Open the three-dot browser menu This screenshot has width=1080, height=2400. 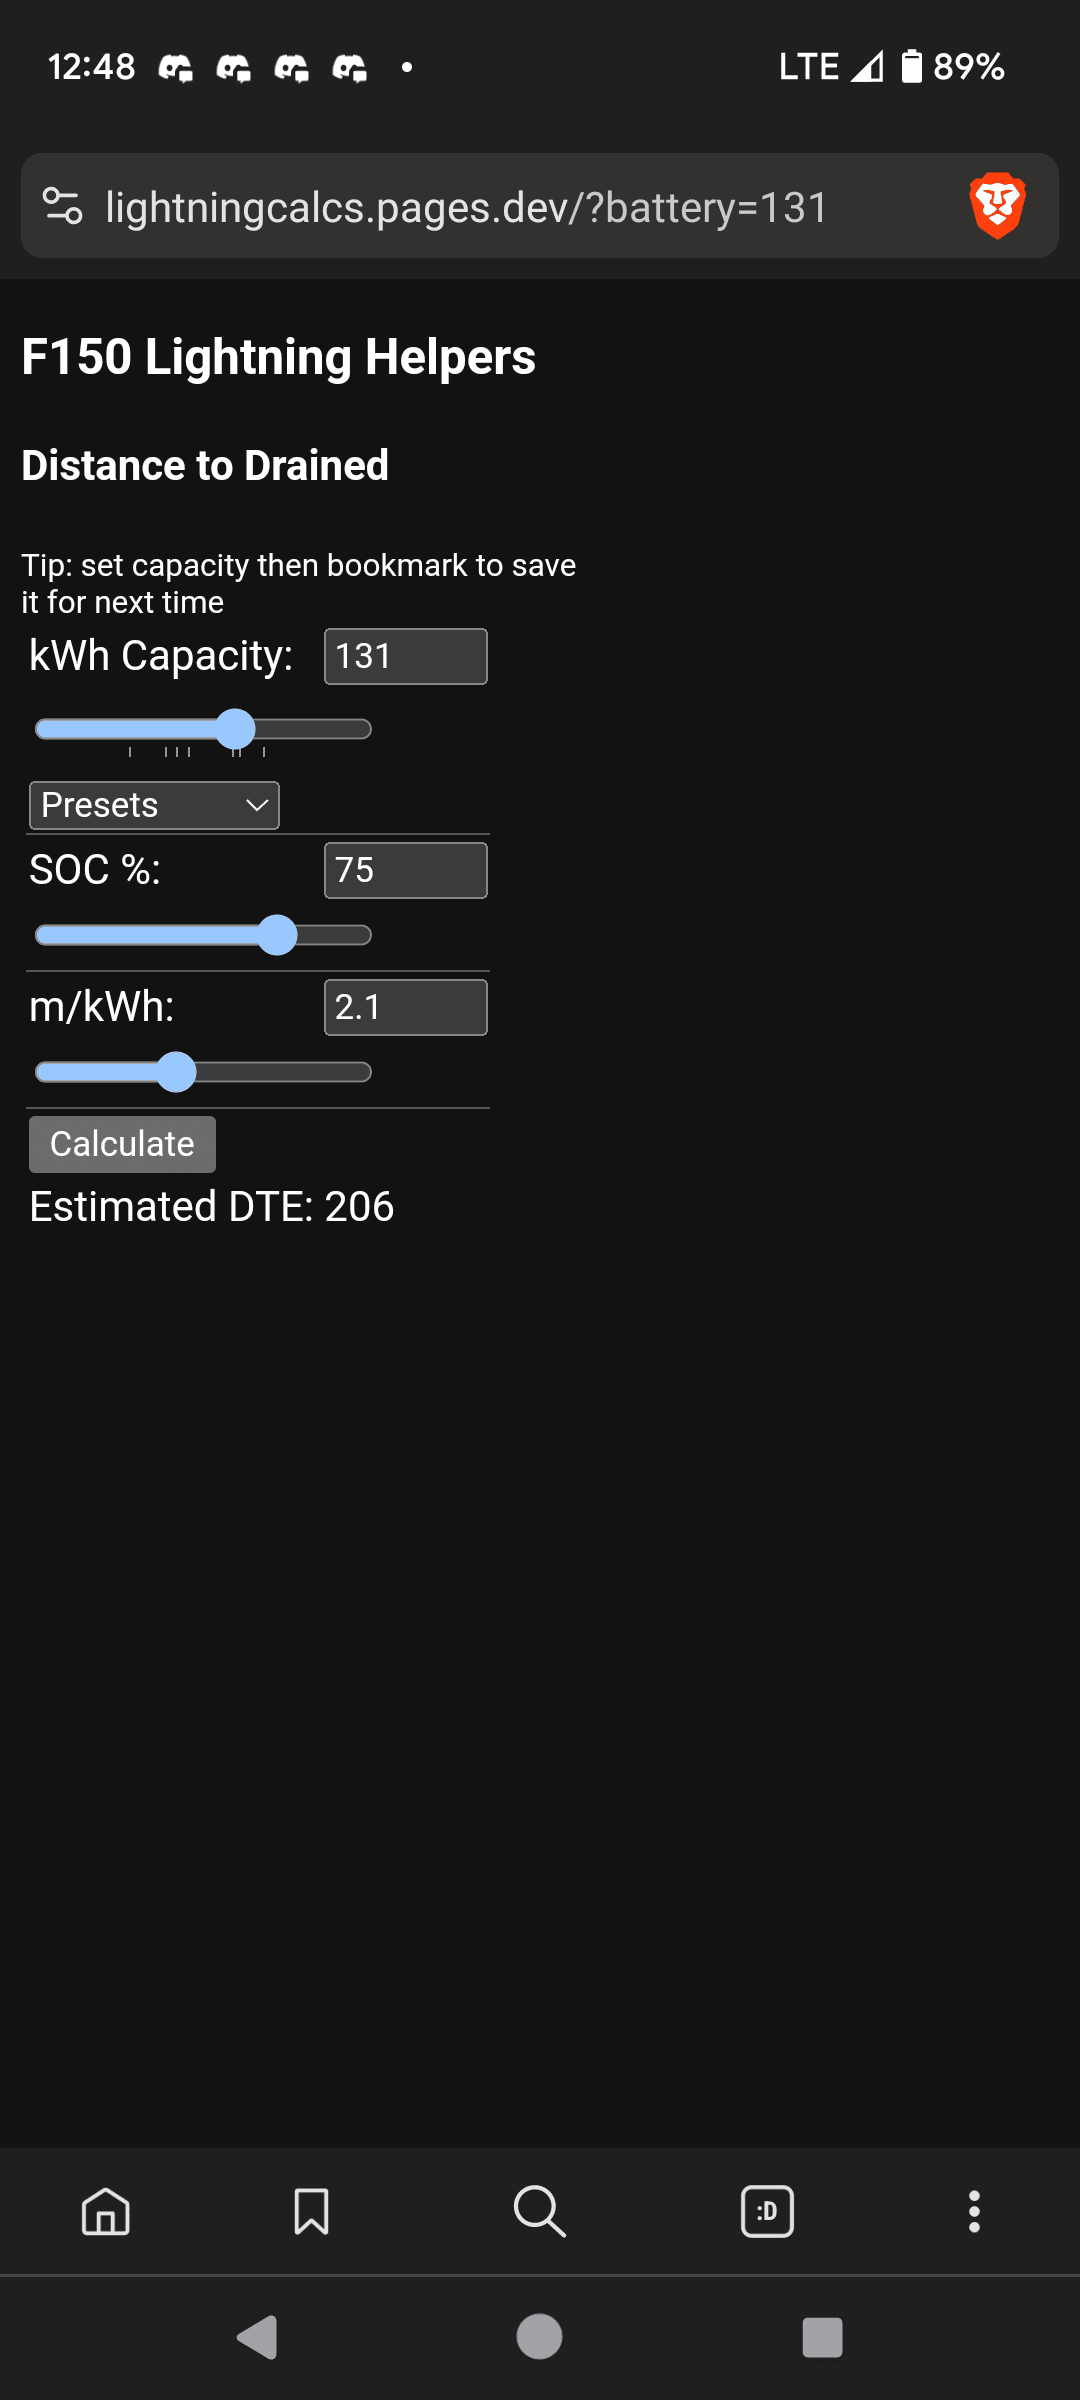(974, 2211)
